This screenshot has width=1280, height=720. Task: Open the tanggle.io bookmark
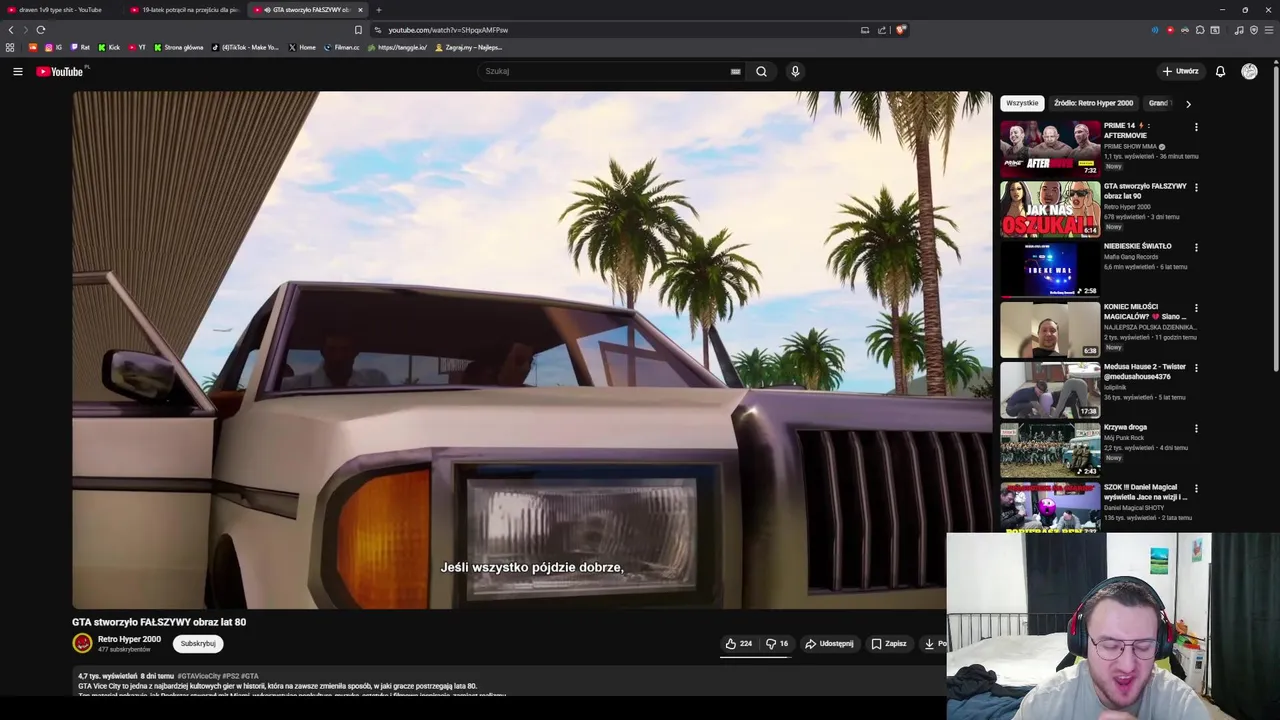pyautogui.click(x=397, y=47)
